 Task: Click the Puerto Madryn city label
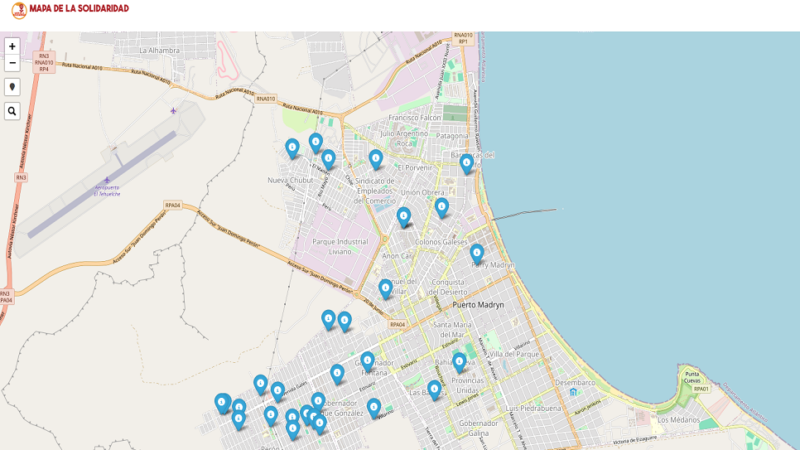click(478, 305)
